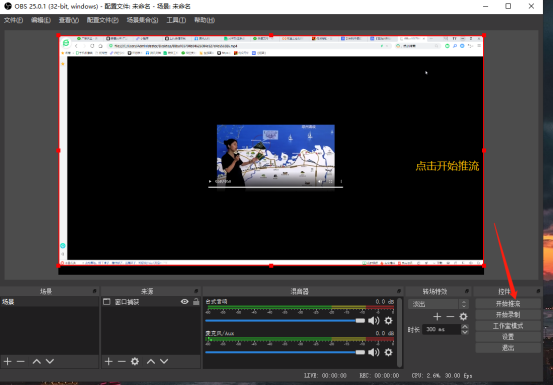Increase transition duration with up stepper

(465, 327)
